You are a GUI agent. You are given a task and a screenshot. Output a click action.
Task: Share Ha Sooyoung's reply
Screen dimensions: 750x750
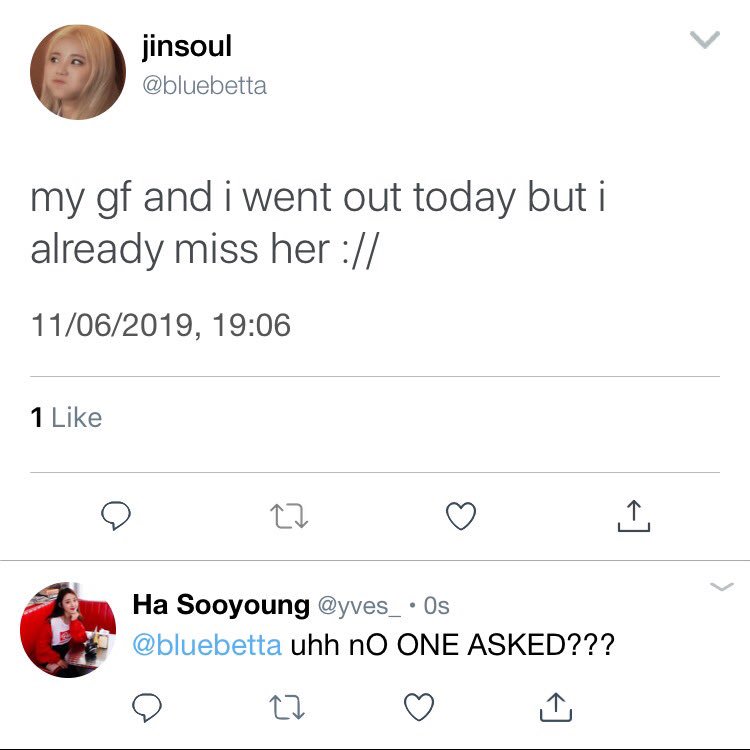[x=556, y=707]
